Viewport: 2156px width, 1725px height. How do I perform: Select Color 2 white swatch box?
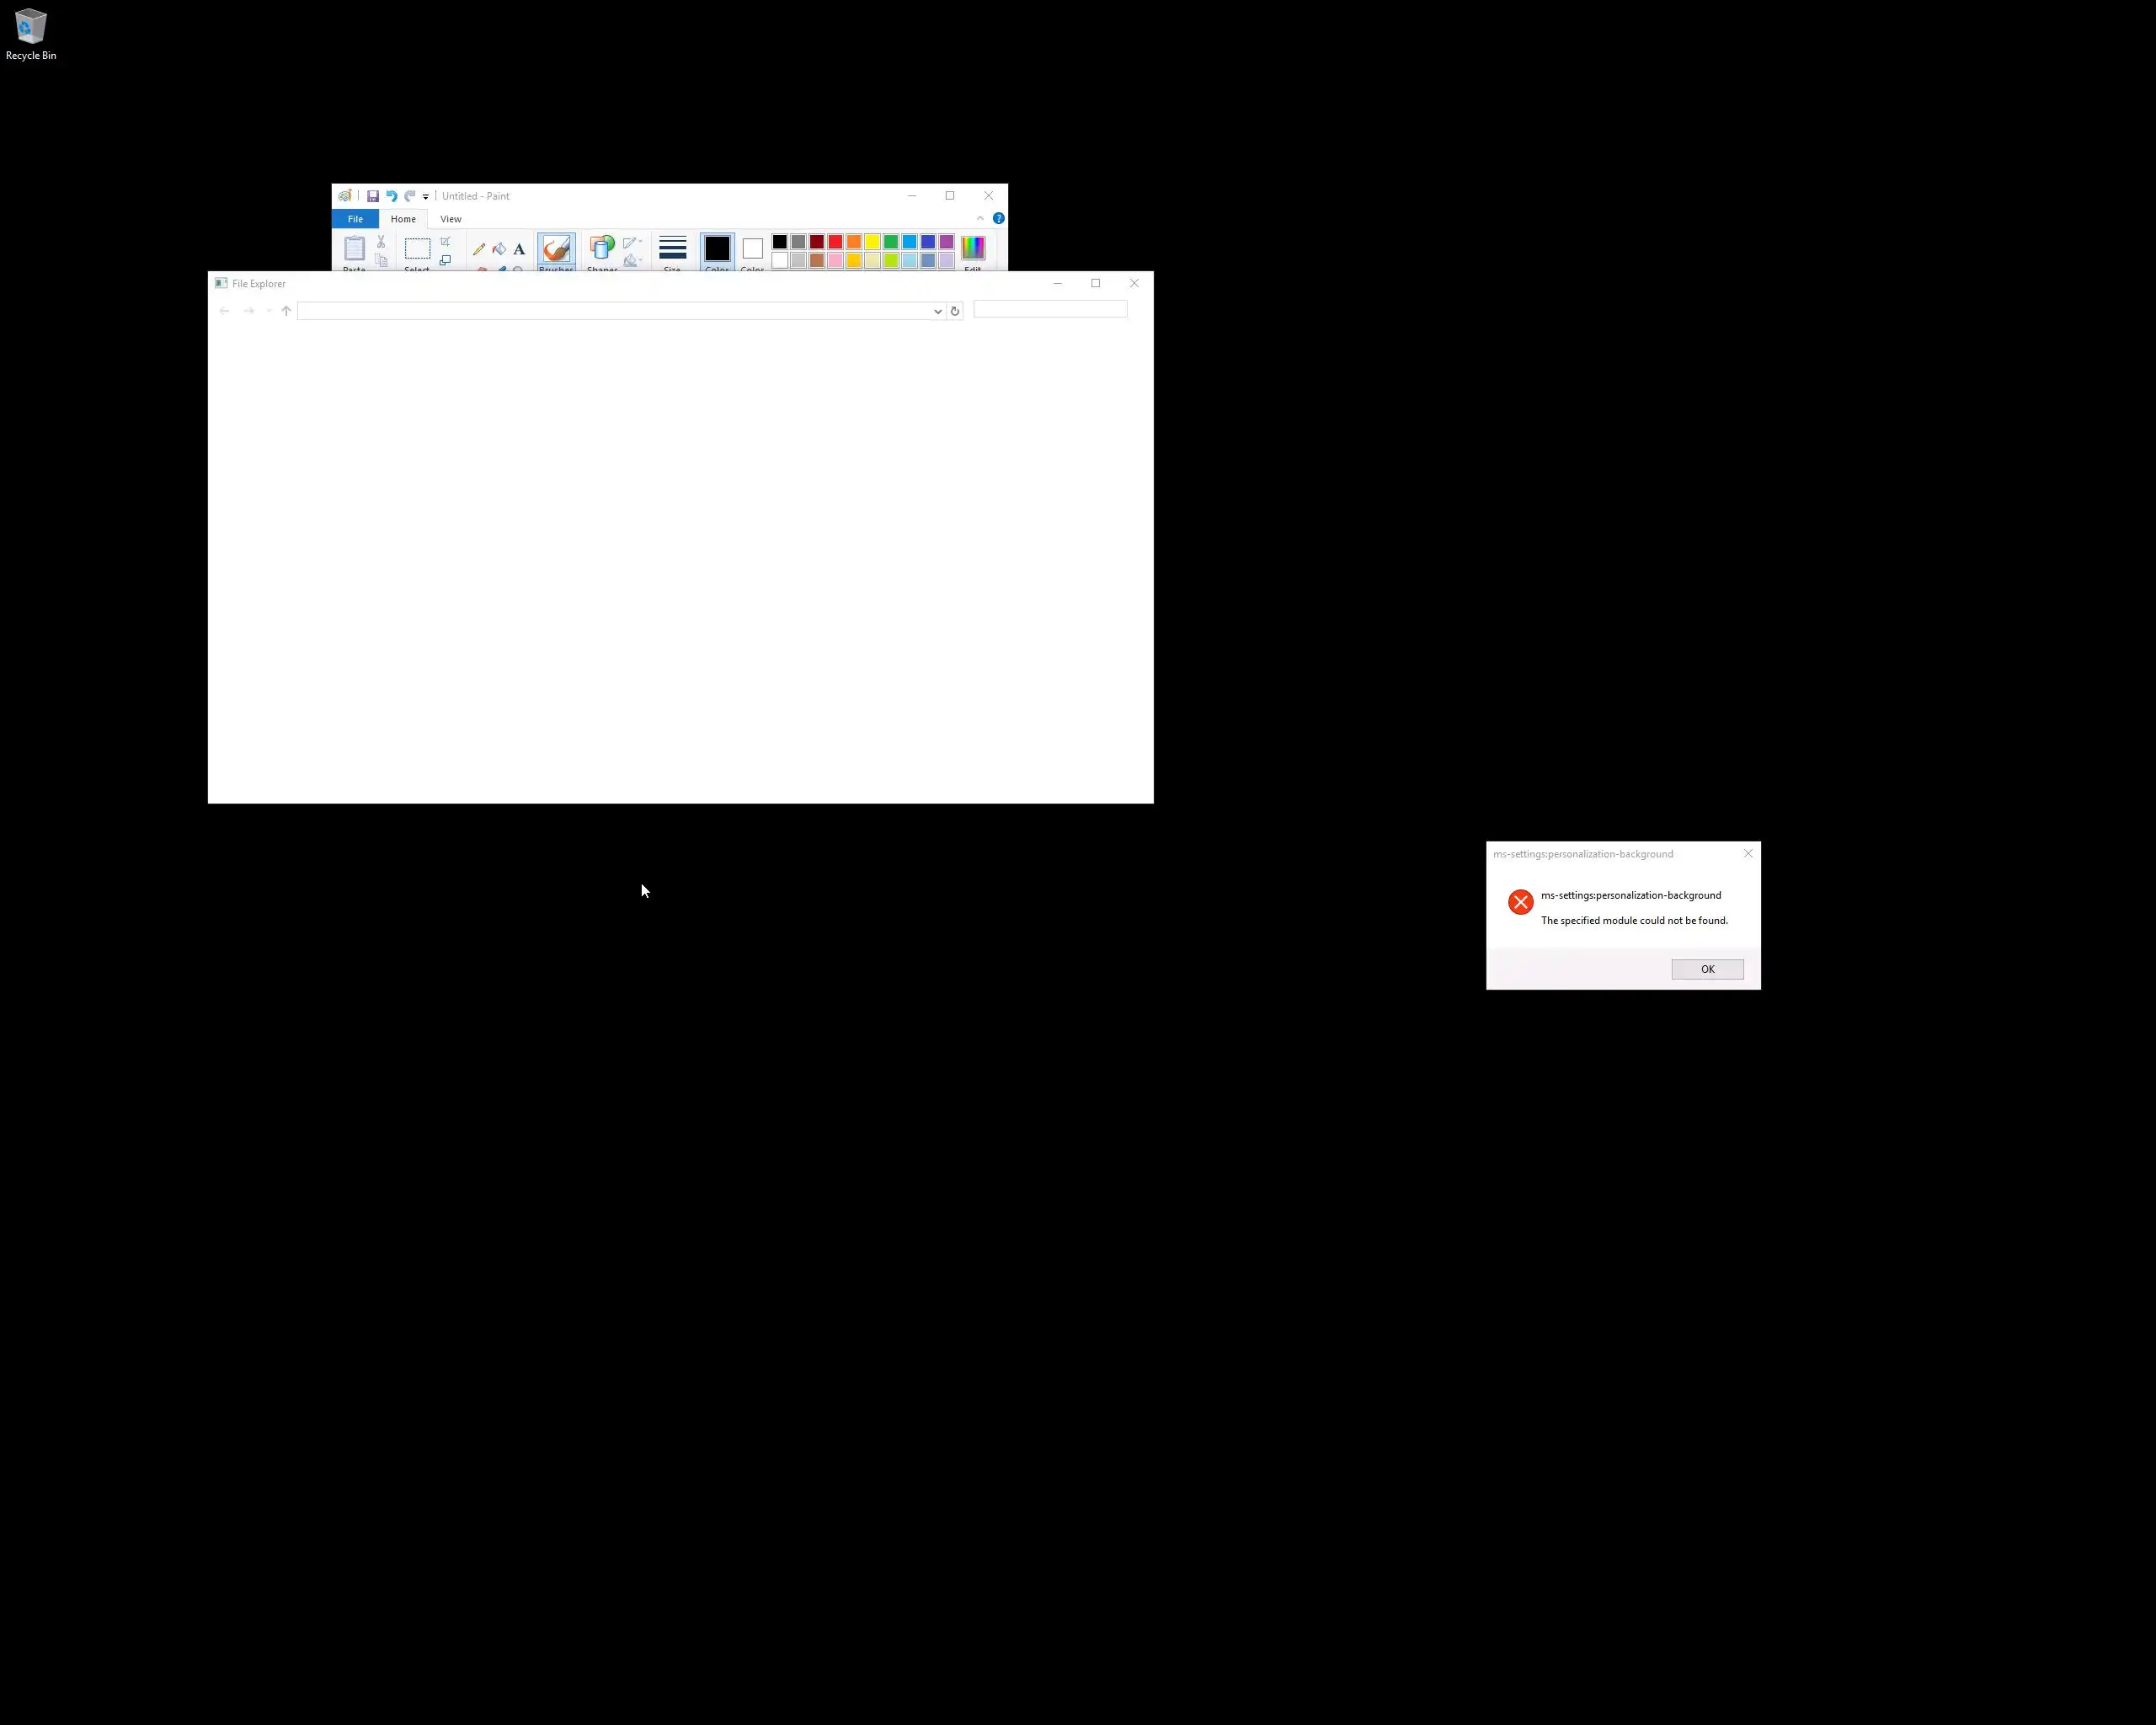pos(753,249)
